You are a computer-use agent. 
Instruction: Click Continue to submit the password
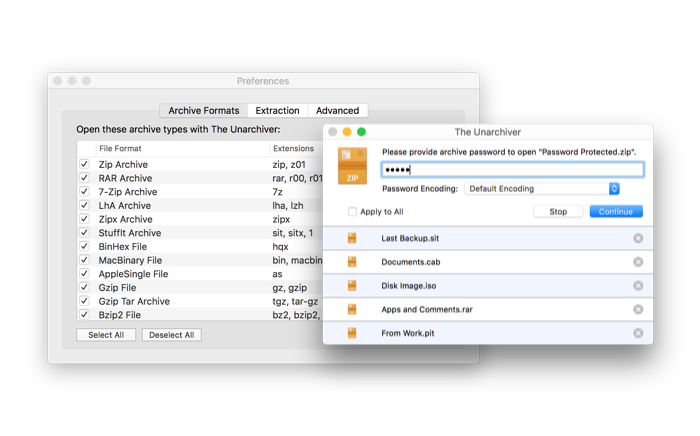616,212
